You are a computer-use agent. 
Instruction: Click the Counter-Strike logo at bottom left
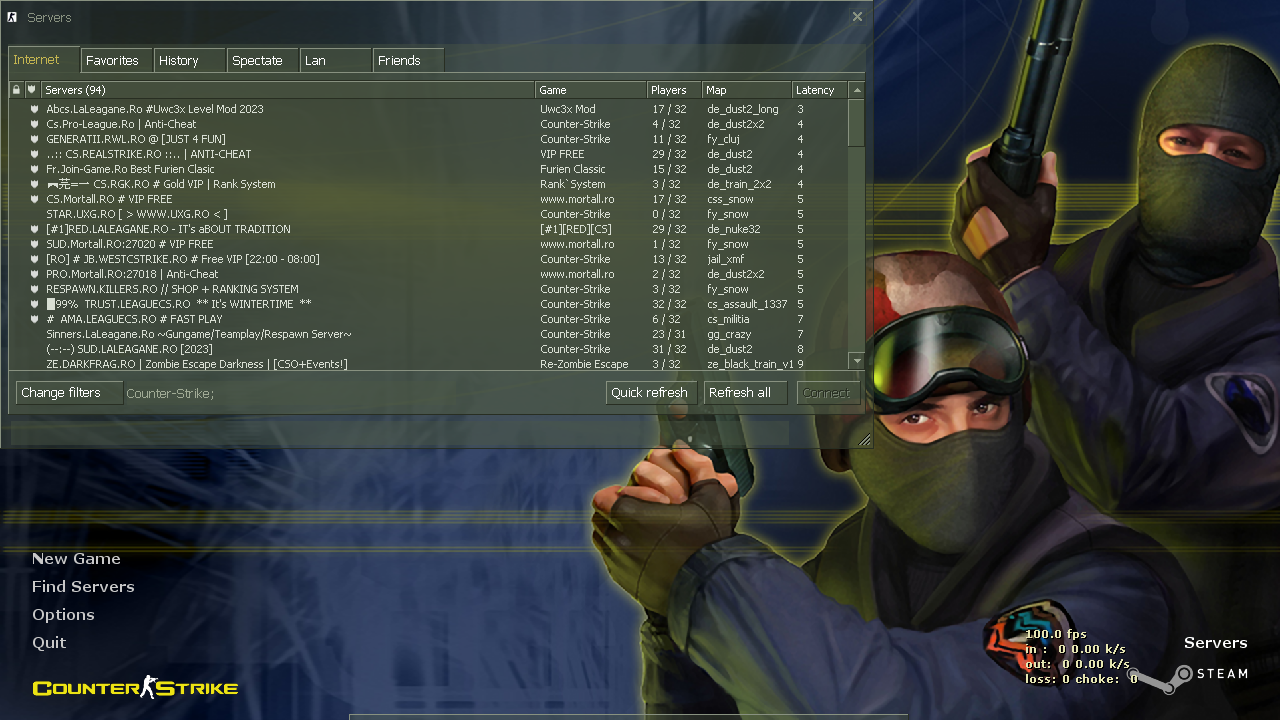pyautogui.click(x=134, y=687)
